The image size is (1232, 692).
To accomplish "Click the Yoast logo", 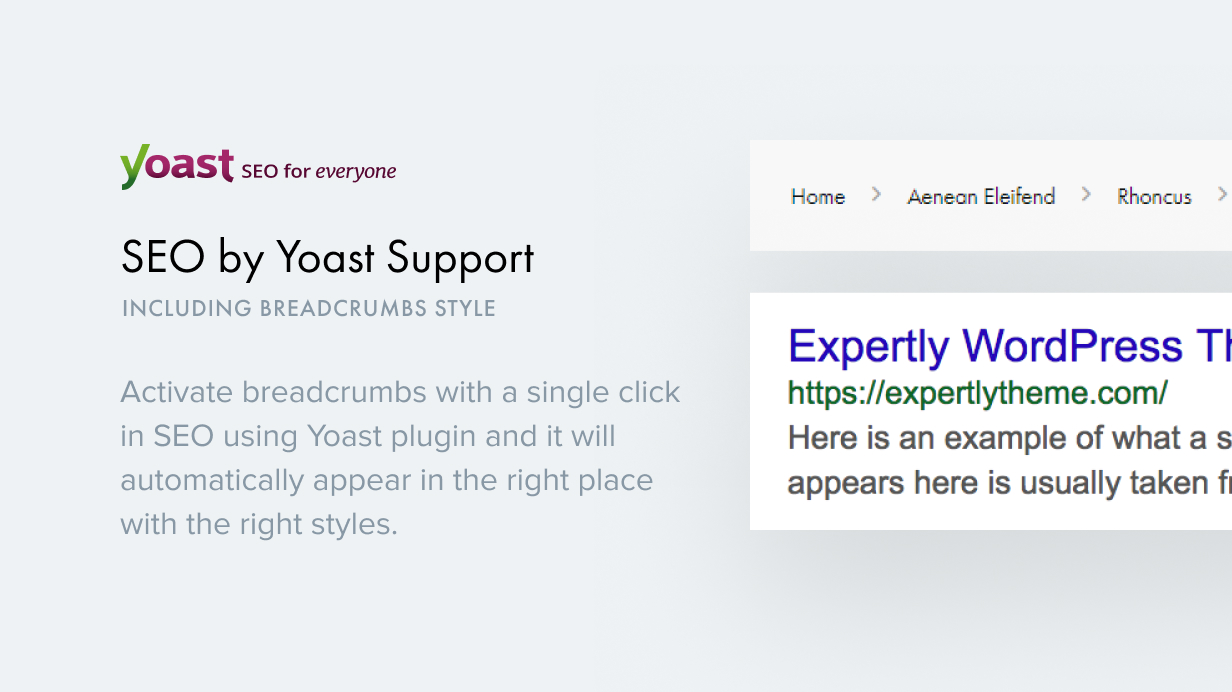I will click(x=176, y=166).
